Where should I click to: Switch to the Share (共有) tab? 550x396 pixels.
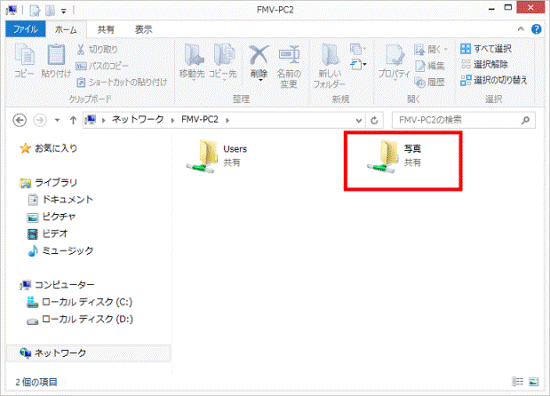106,30
